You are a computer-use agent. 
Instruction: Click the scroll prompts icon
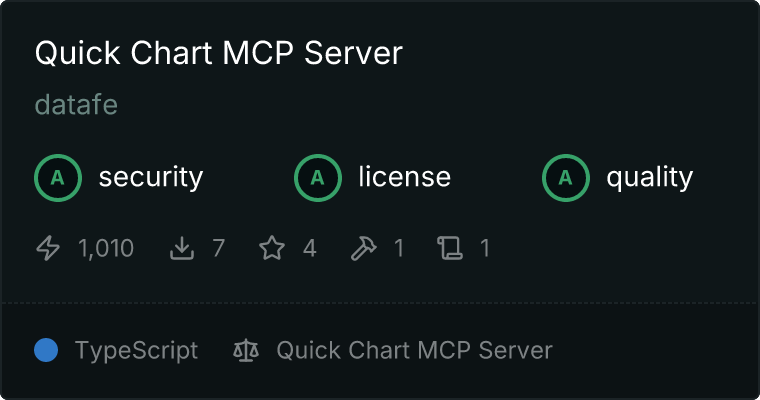point(450,248)
